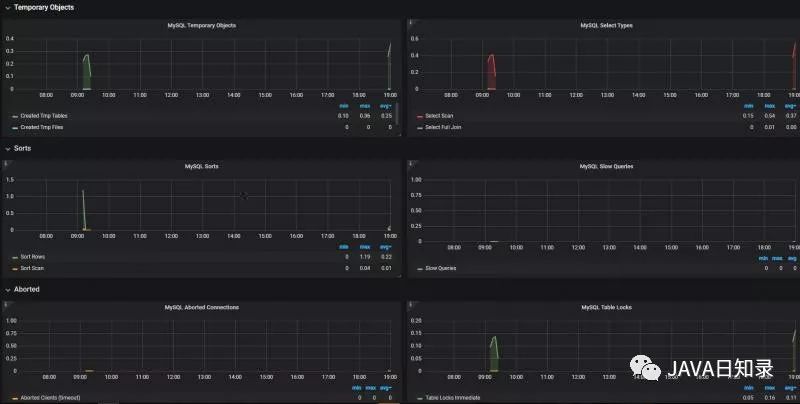Click the Select Scan red color swatch
This screenshot has height=404, width=800.
[420, 116]
